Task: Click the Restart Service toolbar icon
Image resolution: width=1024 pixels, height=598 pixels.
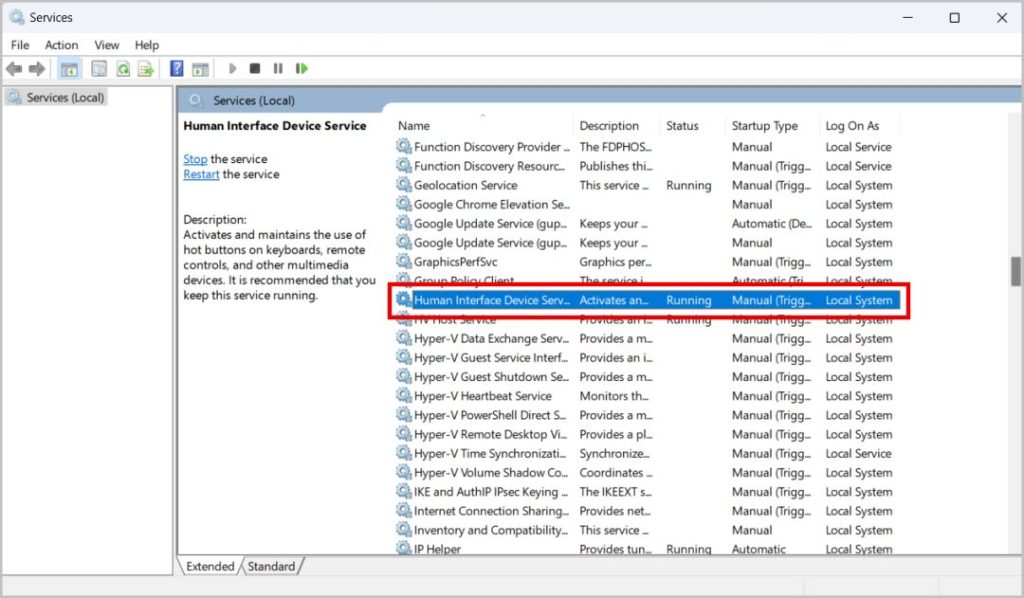Action: (301, 69)
